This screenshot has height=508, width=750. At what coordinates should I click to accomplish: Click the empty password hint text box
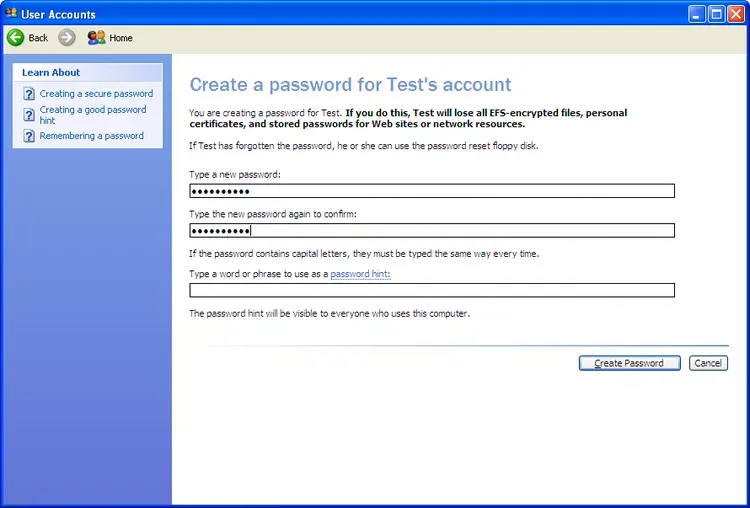431,290
